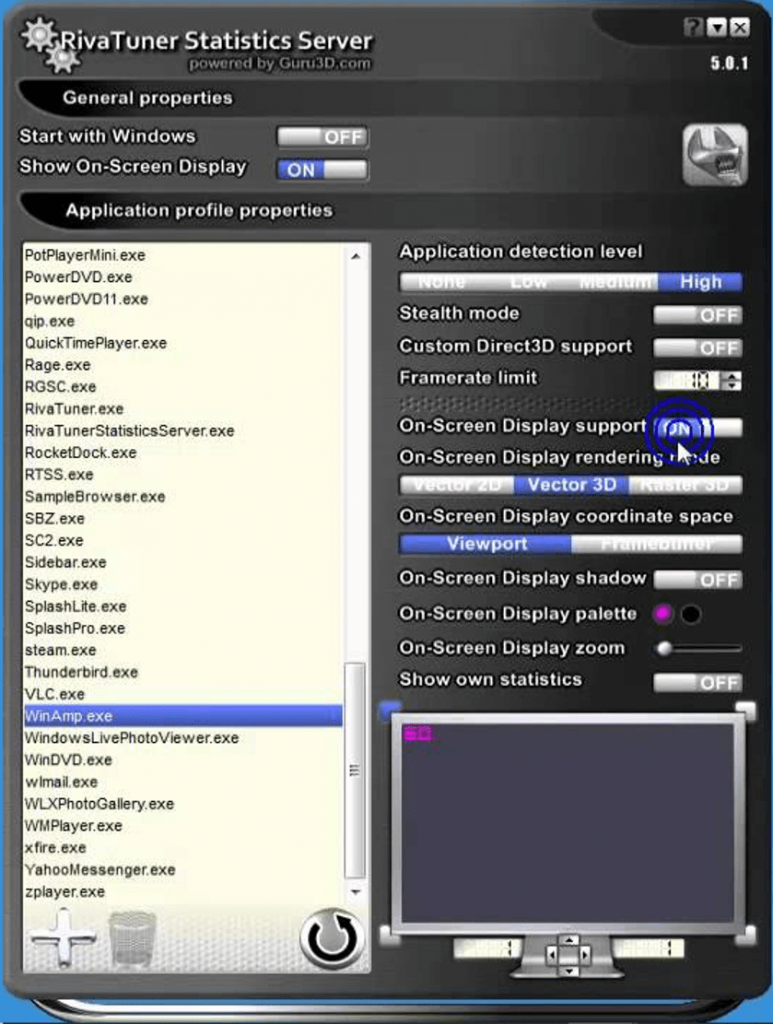
Task: Select VLC.exe in the profile list
Action: [55, 694]
